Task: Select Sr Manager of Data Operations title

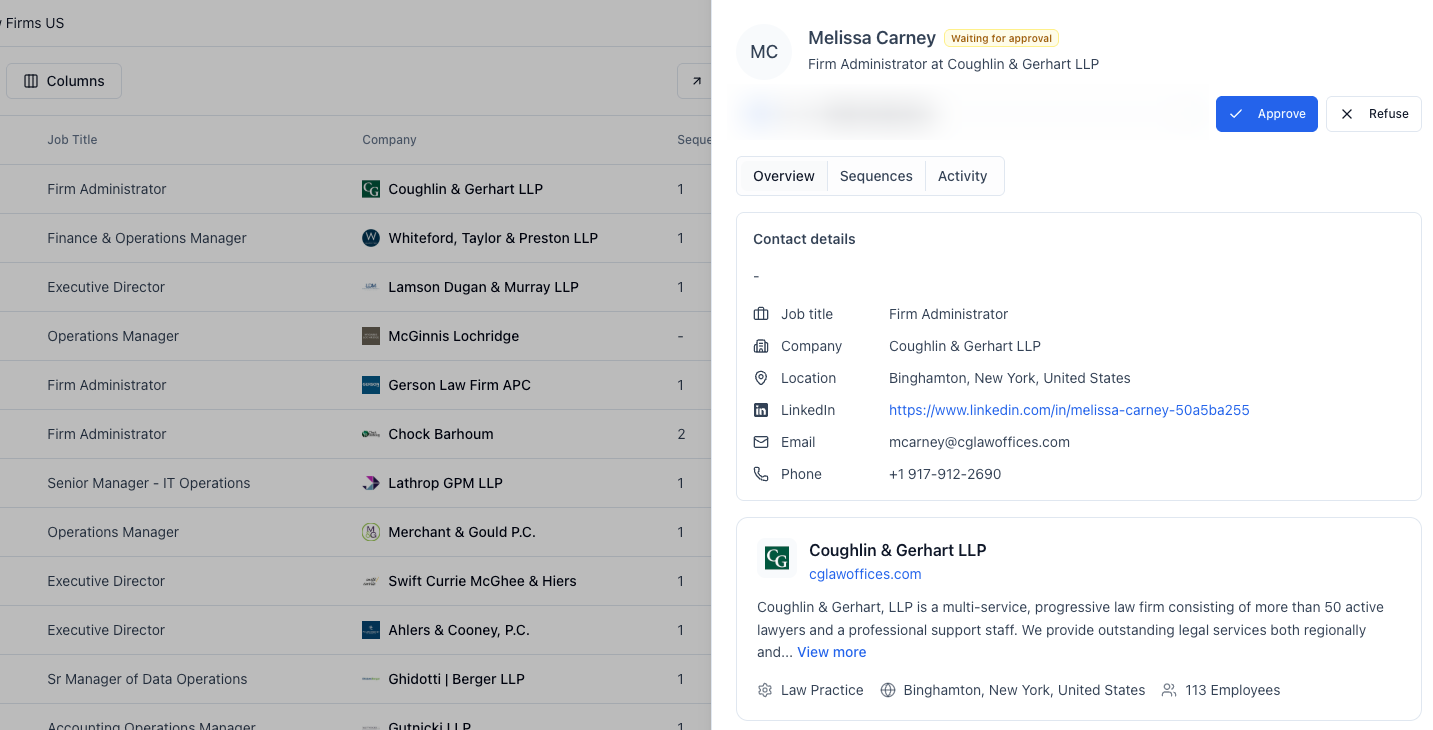Action: pyautogui.click(x=147, y=679)
